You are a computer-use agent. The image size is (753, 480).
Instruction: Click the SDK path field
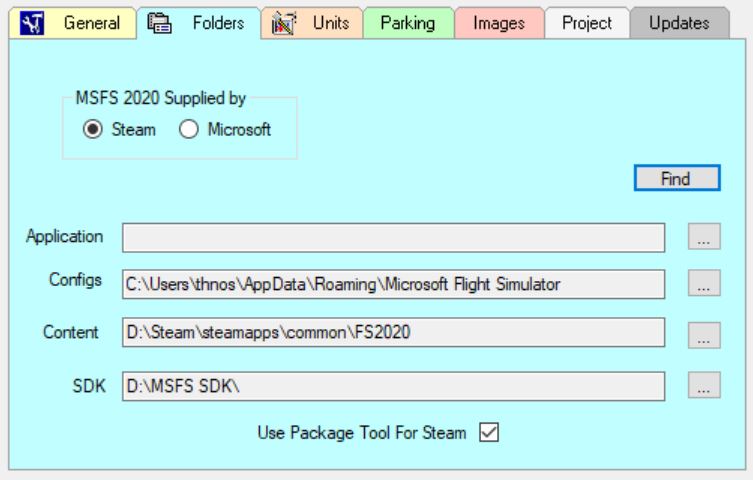click(x=394, y=386)
